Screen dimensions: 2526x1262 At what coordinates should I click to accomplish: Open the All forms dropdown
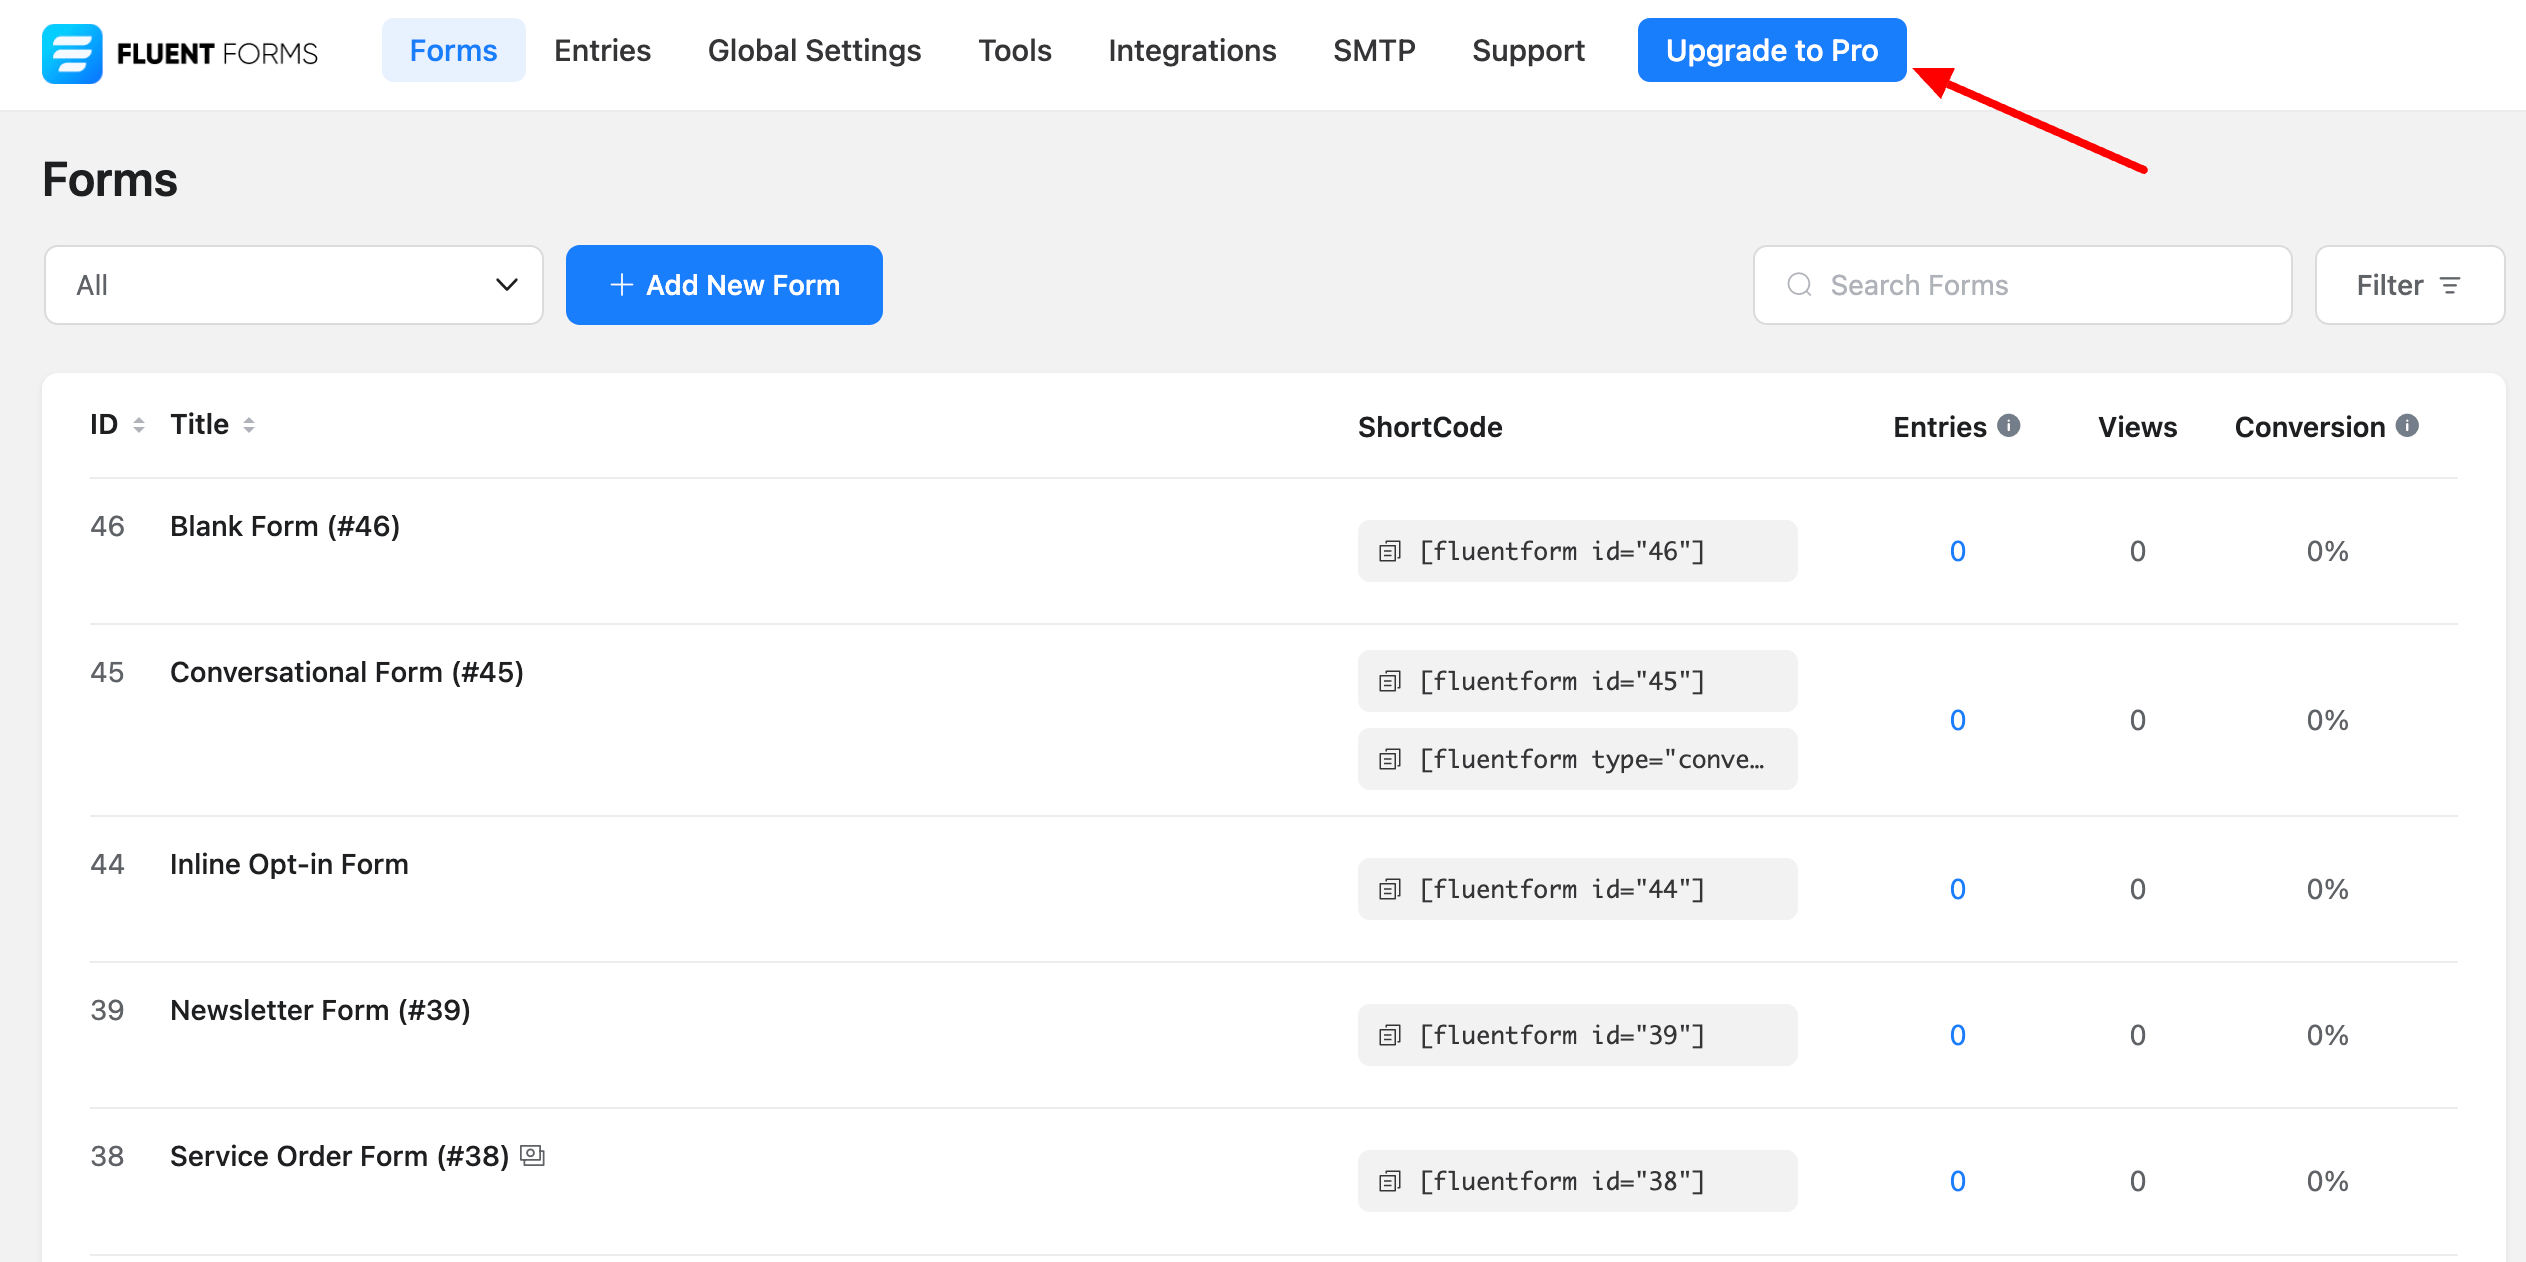294,285
